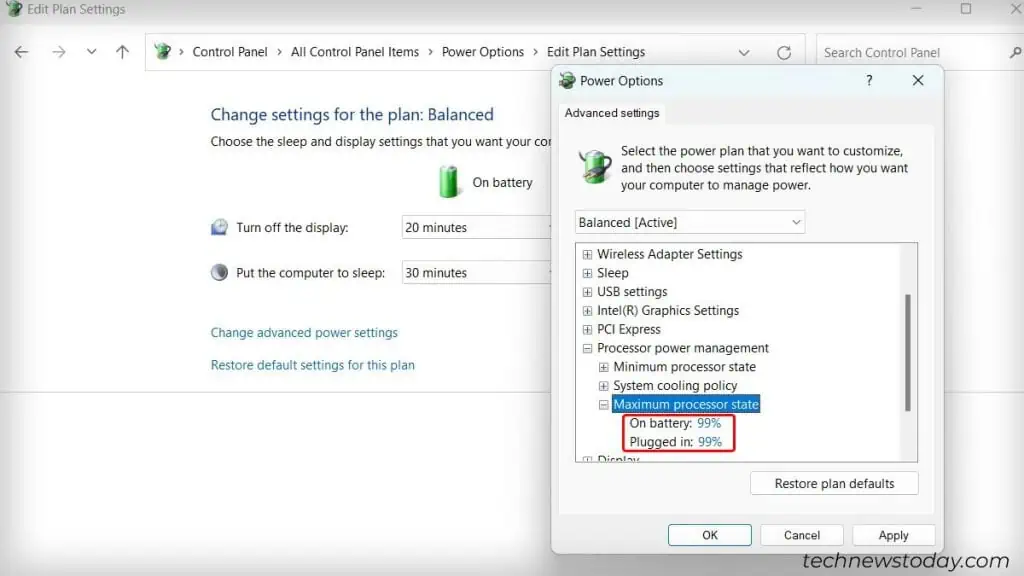This screenshot has width=1024, height=576.
Task: Click the display icon beside Turn off the display
Action: tap(219, 227)
